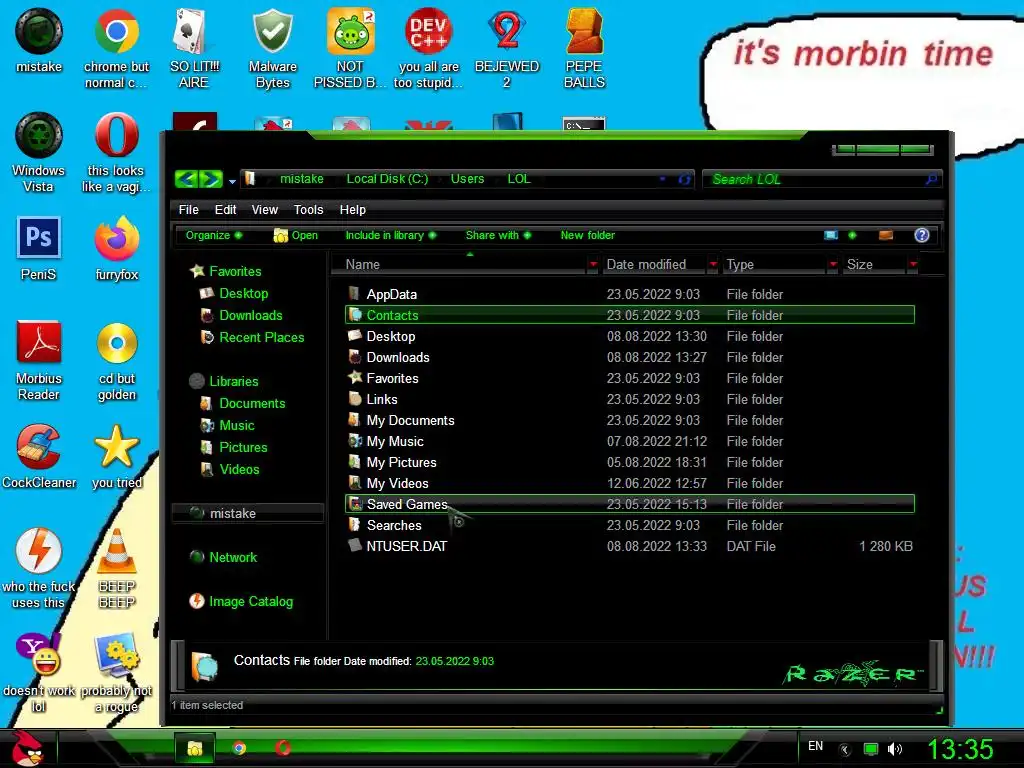
Task: Launch the red Opera icon on desktop
Action: [116, 152]
